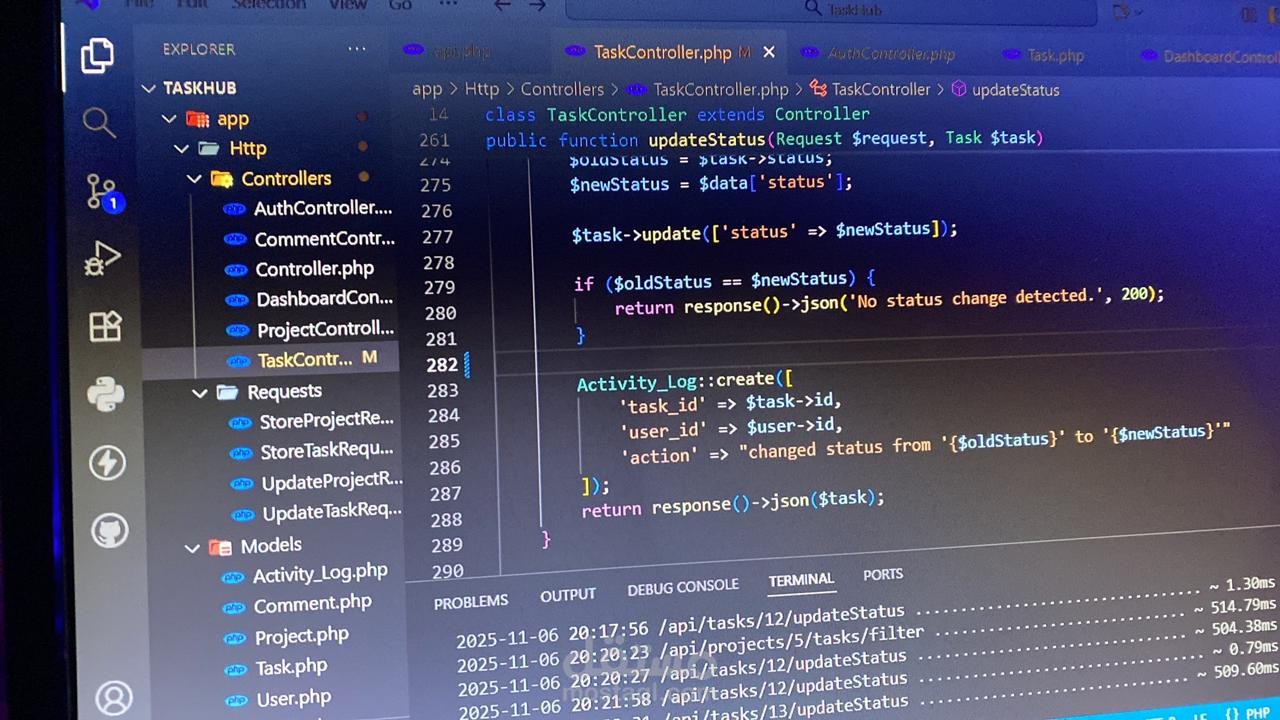Switch to the TaskController.php tab

661,52
